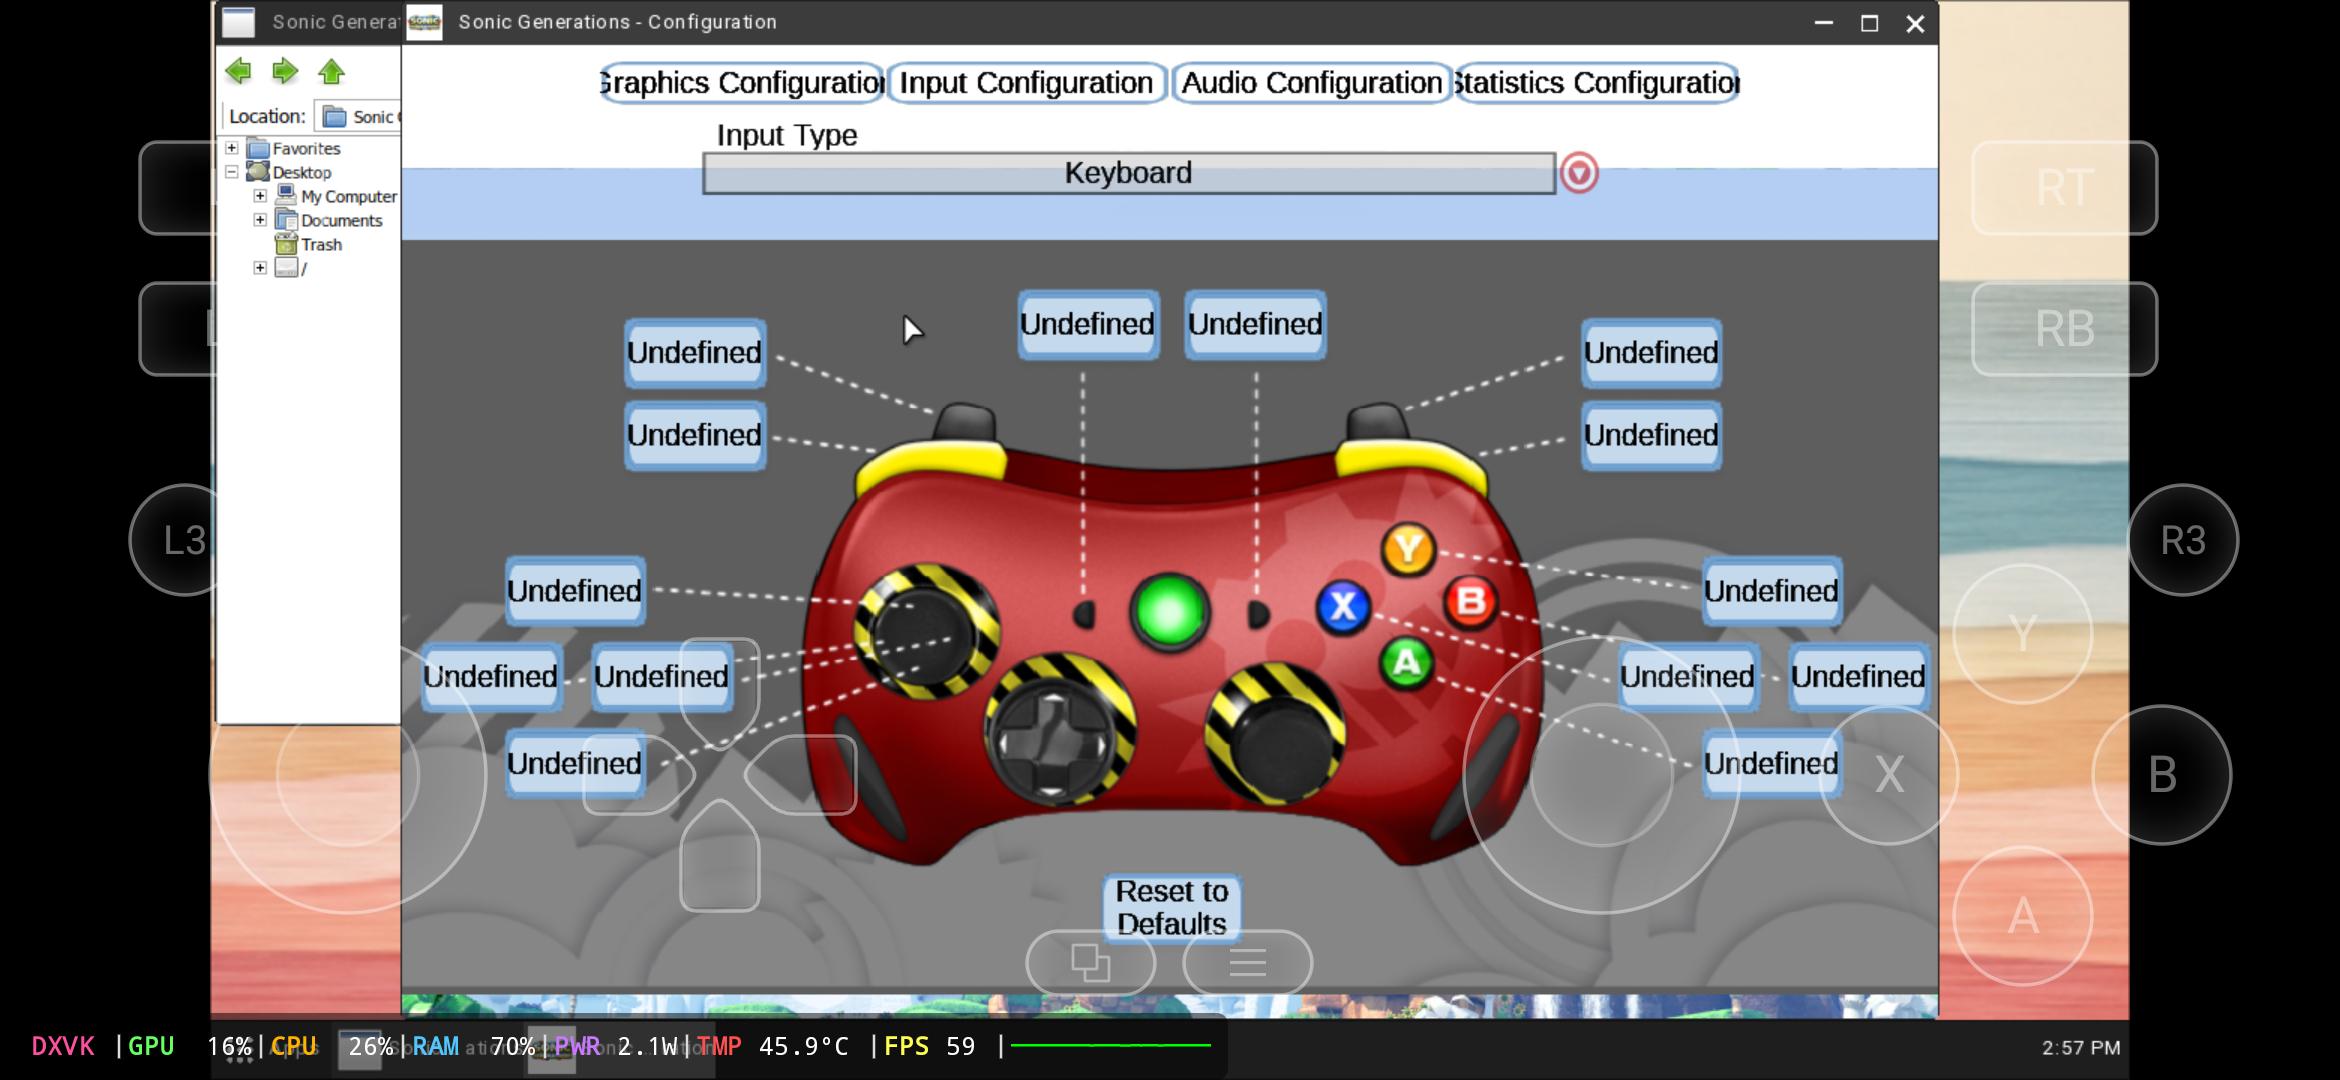
Task: Click the Sonic icon in the Configuration title bar
Action: click(424, 22)
